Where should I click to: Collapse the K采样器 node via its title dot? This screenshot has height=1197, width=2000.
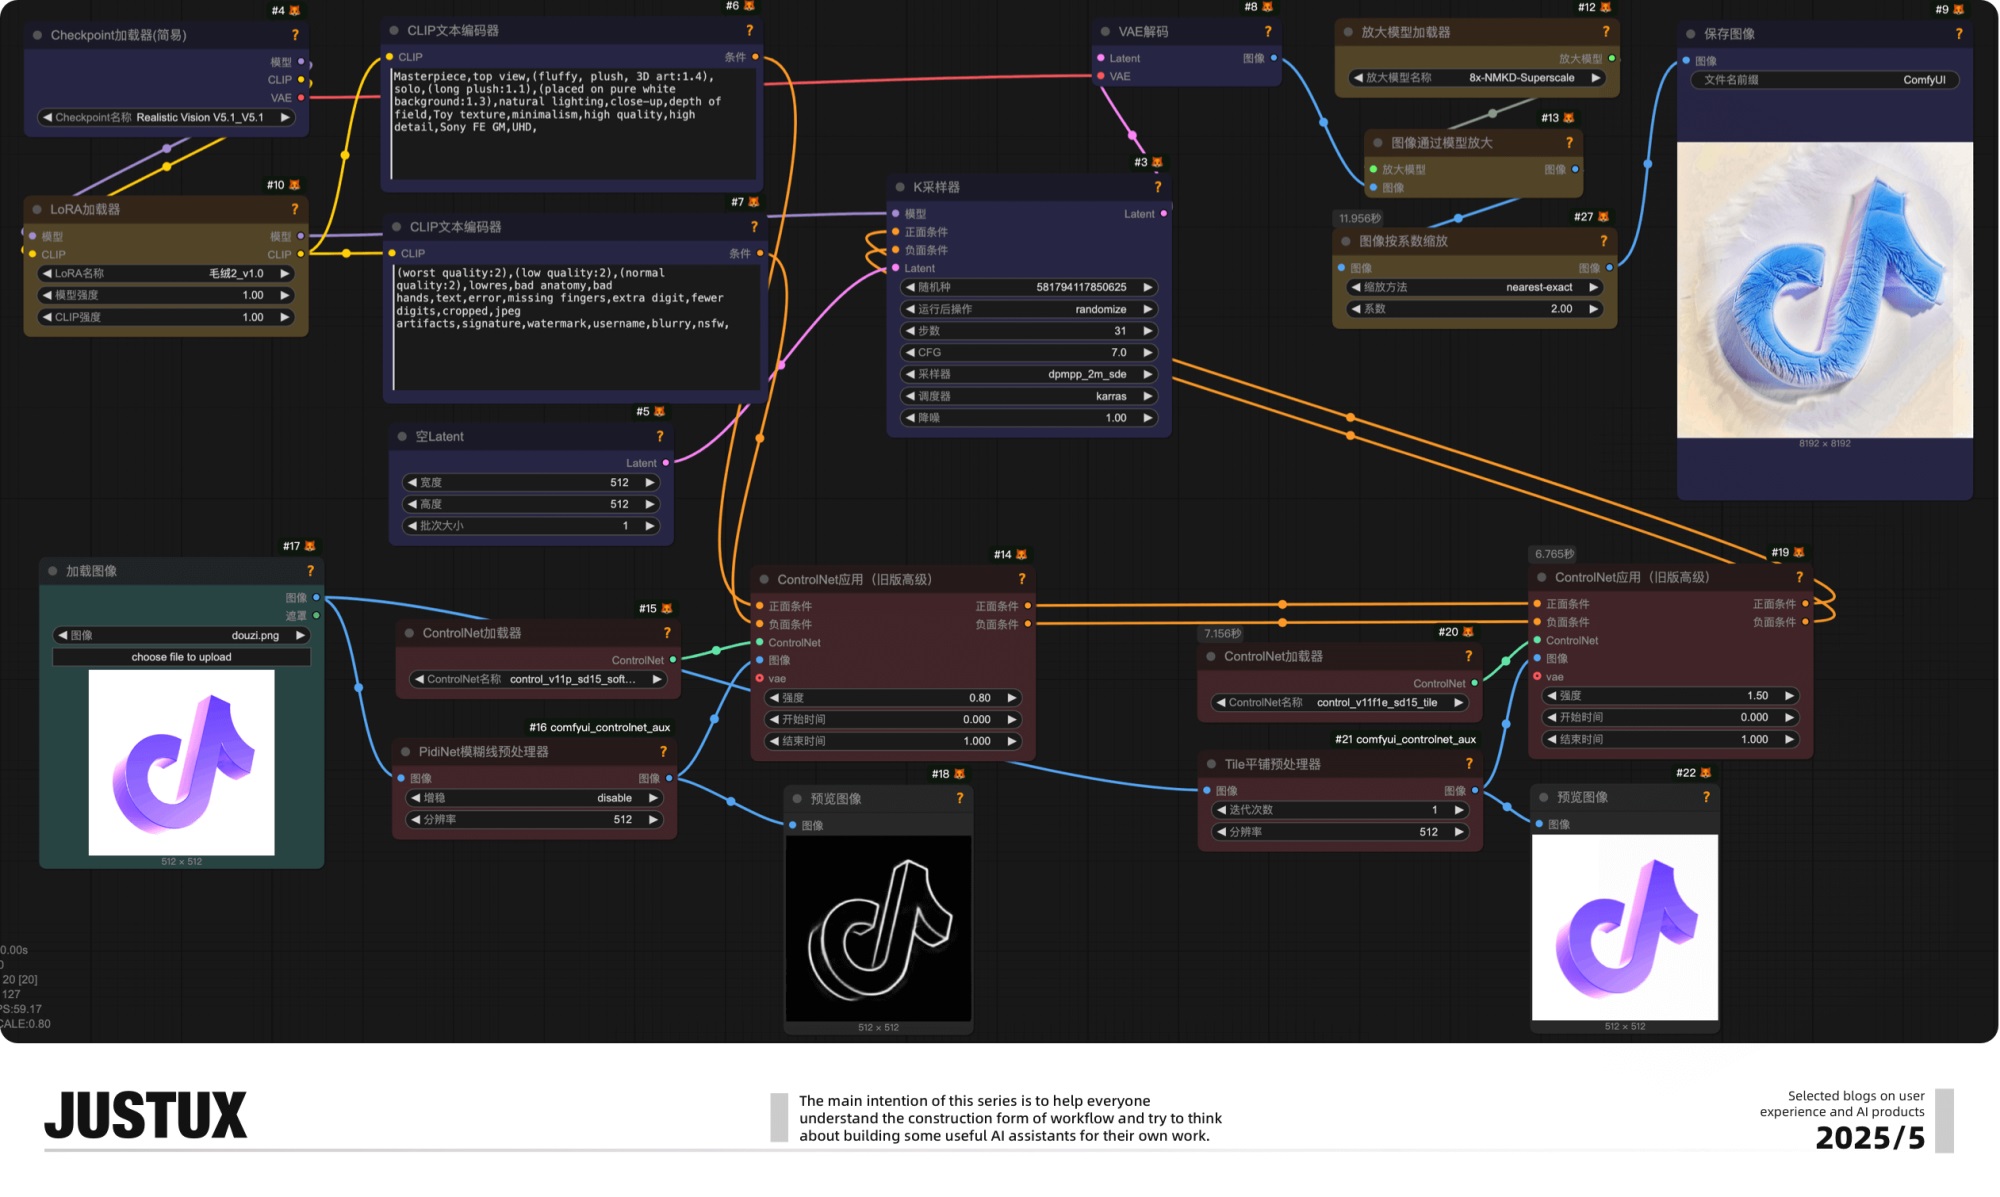[x=900, y=187]
